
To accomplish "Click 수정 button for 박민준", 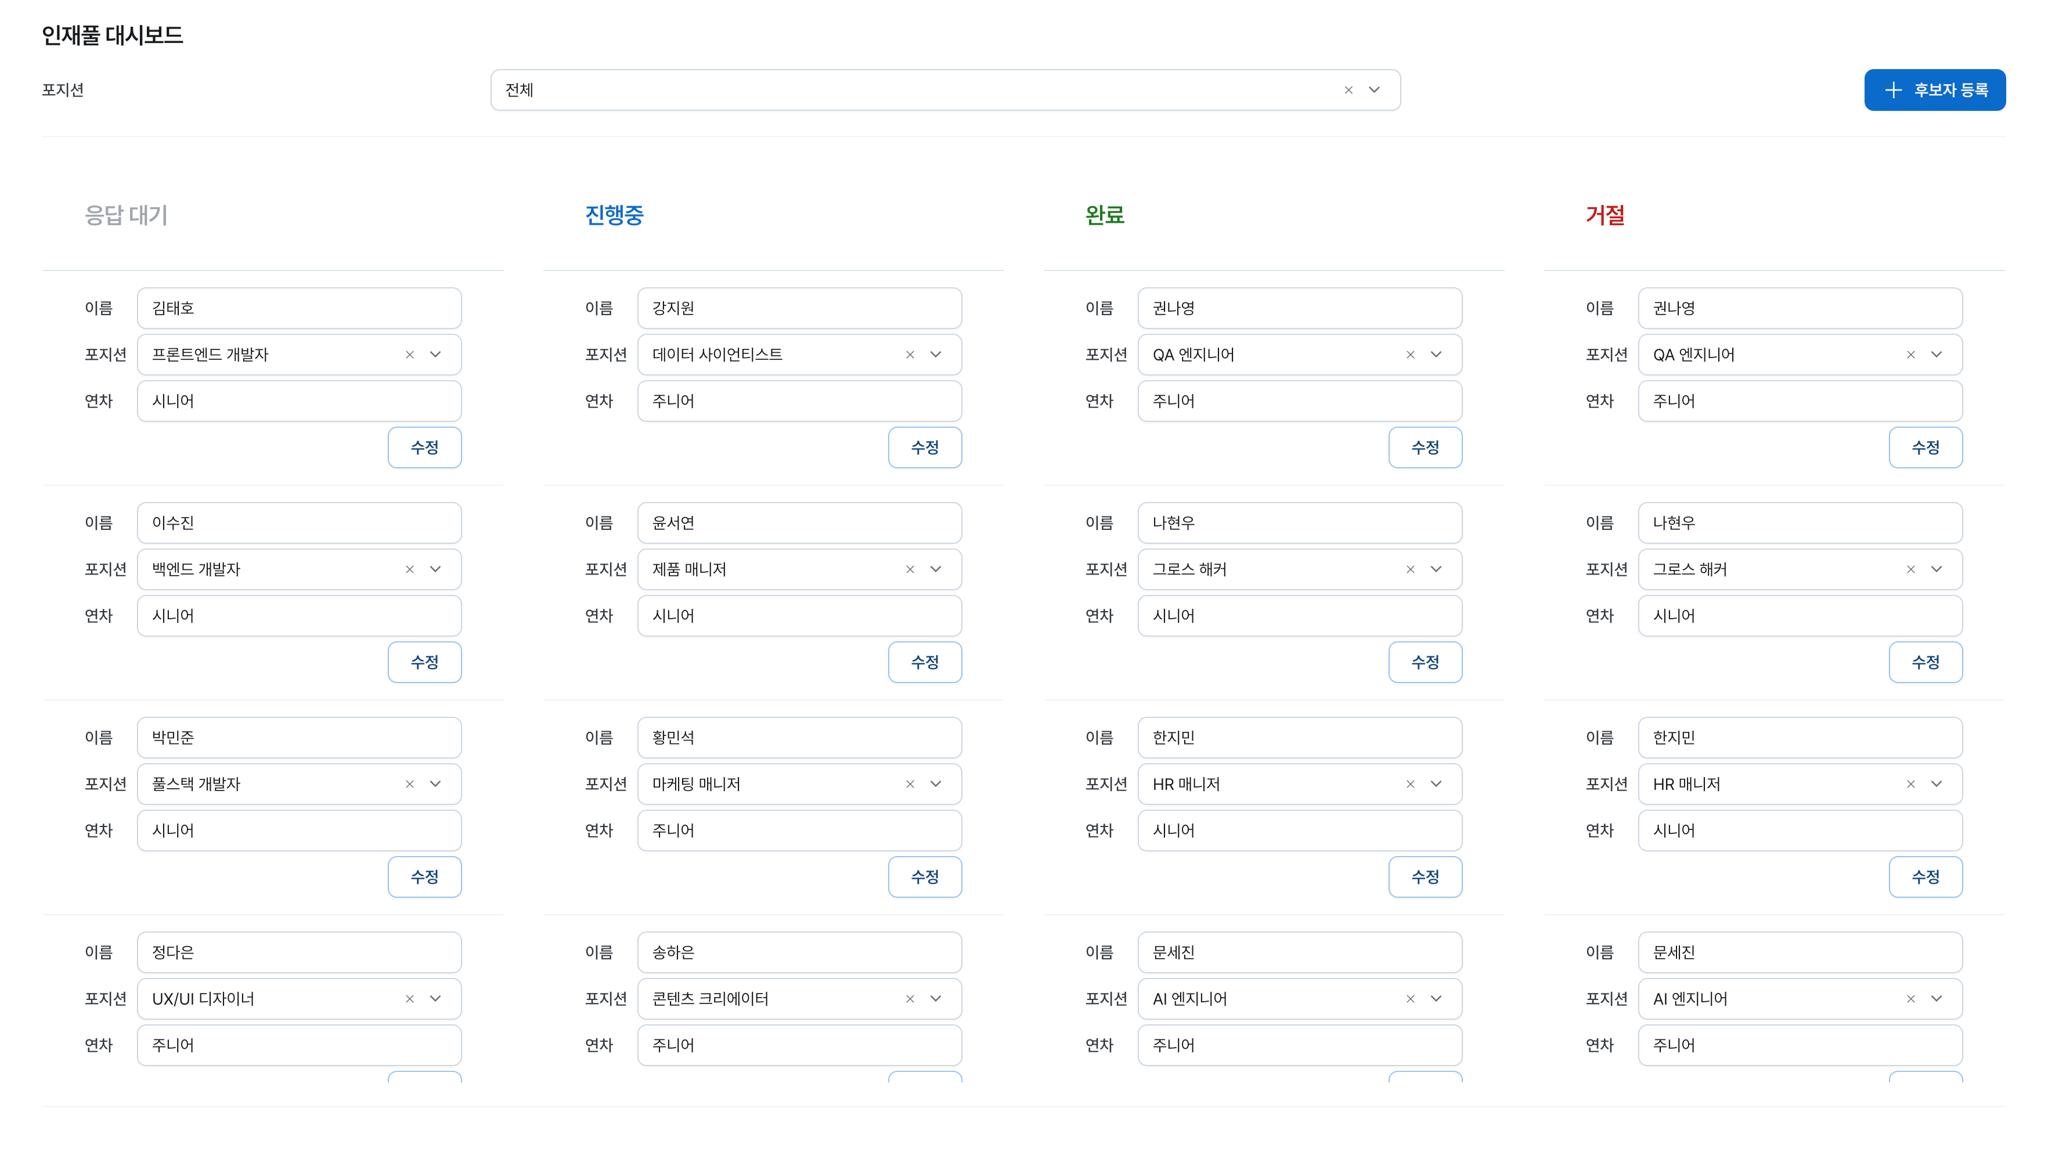I will (x=425, y=877).
